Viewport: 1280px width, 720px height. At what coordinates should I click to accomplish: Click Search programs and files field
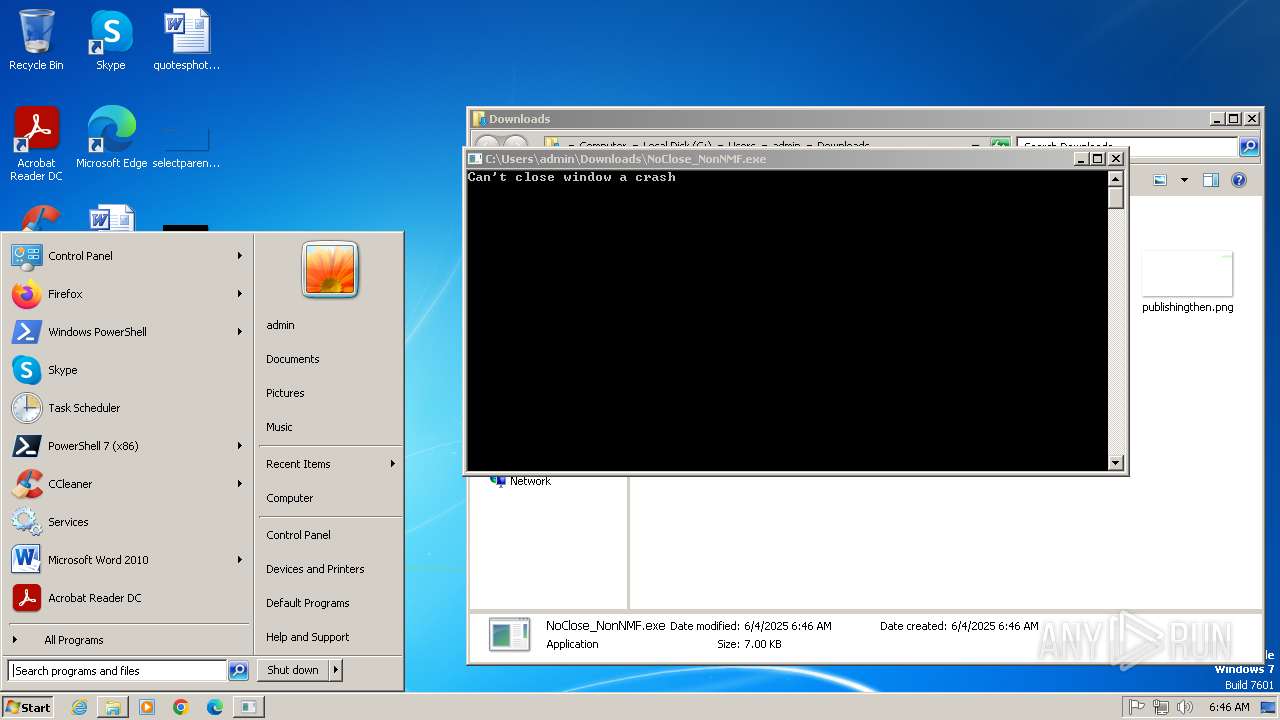[118, 671]
